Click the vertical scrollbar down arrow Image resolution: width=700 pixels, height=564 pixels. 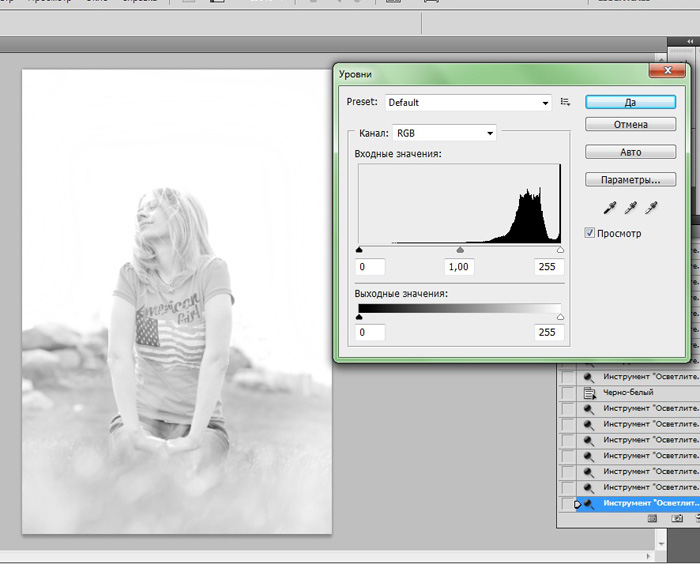coord(661,544)
